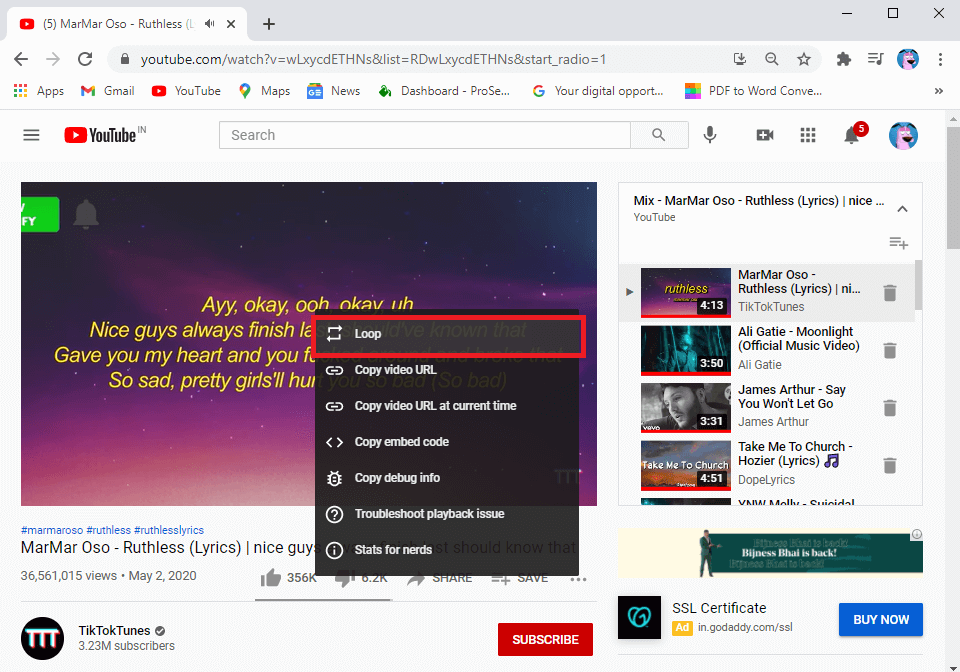Screen dimensions: 960x672
Task: Open more actions beside SAVE
Action: pyautogui.click(x=577, y=577)
